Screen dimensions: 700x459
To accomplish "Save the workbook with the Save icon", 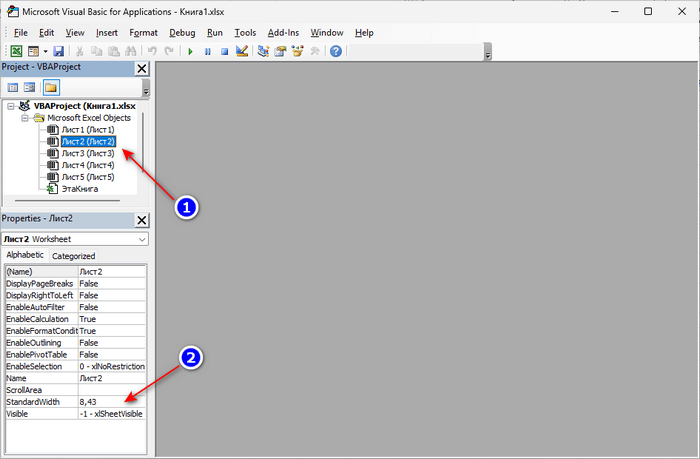I will pyautogui.click(x=58, y=51).
